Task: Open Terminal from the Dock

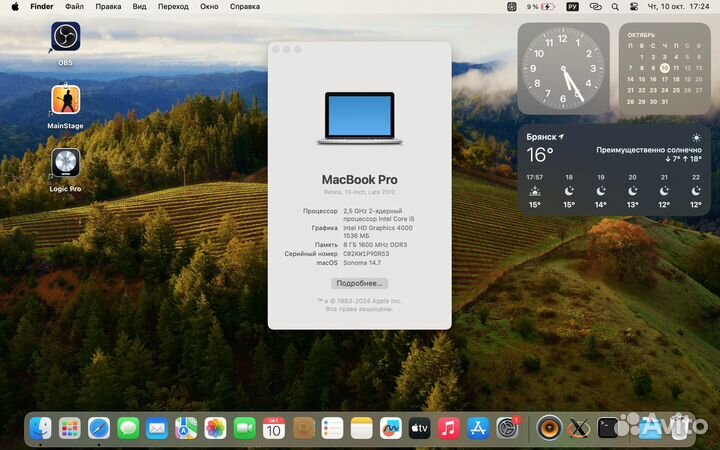Action: (608, 428)
